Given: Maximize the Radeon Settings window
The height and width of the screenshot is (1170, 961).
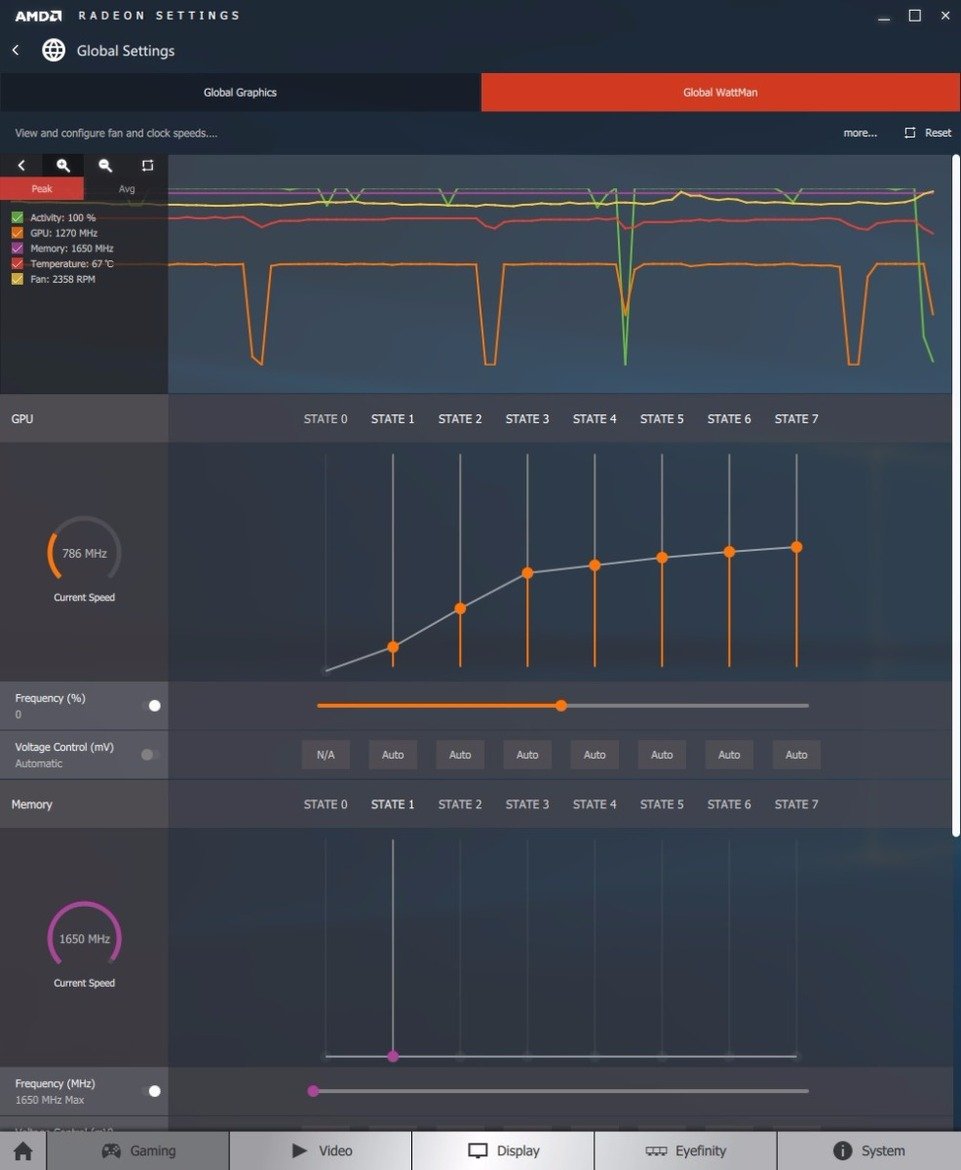Looking at the screenshot, I should pyautogui.click(x=915, y=16).
